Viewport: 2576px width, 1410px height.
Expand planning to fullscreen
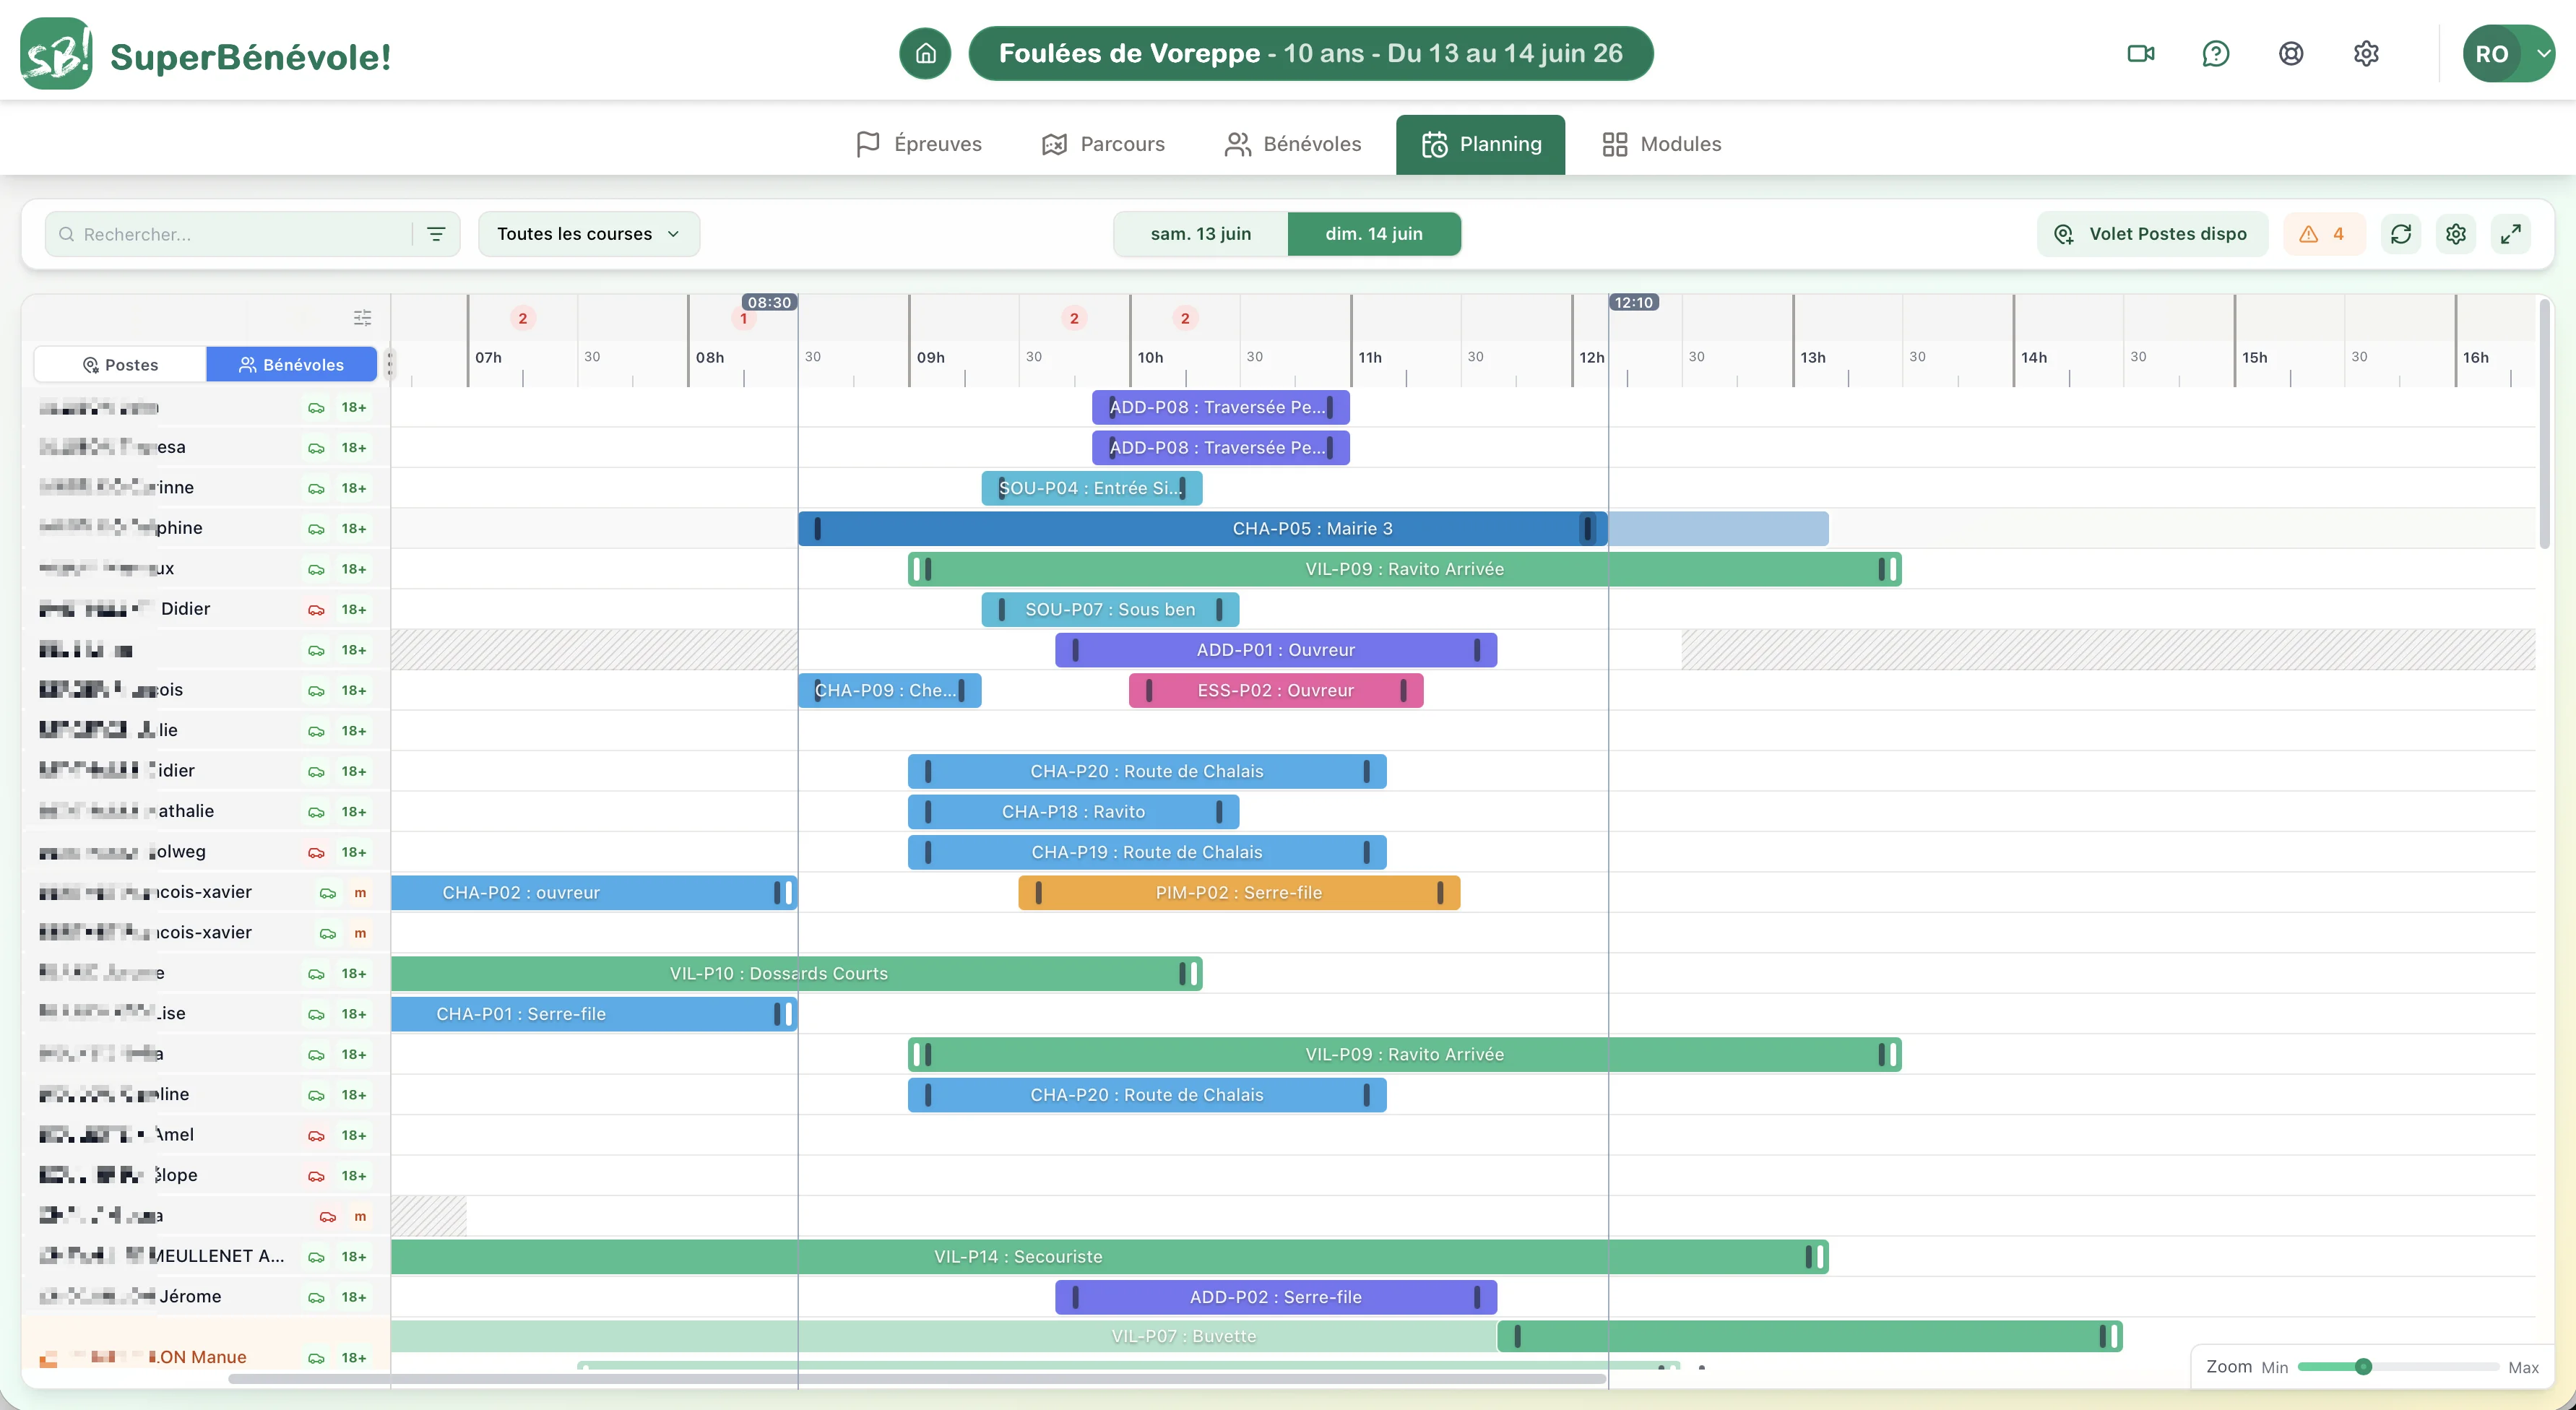pos(2510,234)
